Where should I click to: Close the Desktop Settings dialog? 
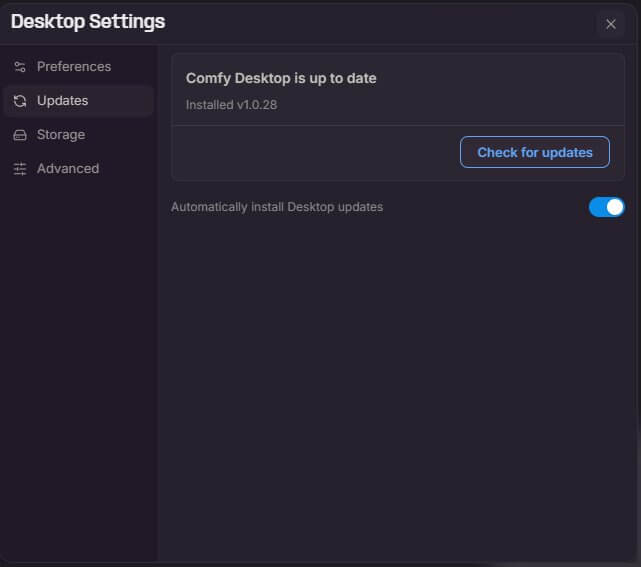(x=611, y=24)
